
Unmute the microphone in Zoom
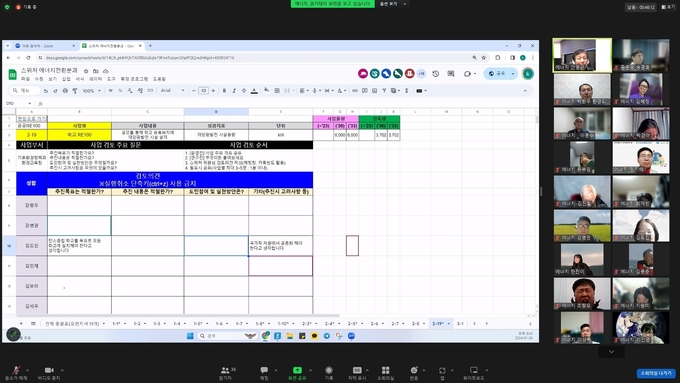16,373
